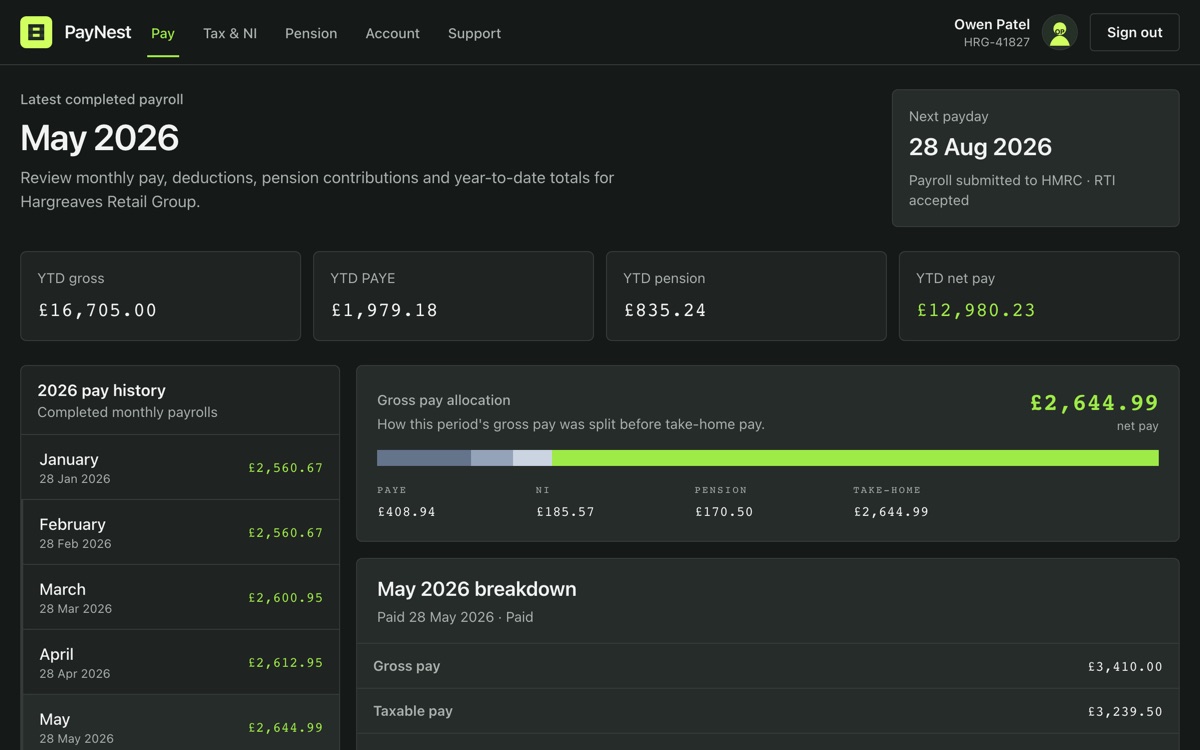The image size is (1200, 750).
Task: Click the YTD gross card
Action: [x=160, y=296]
